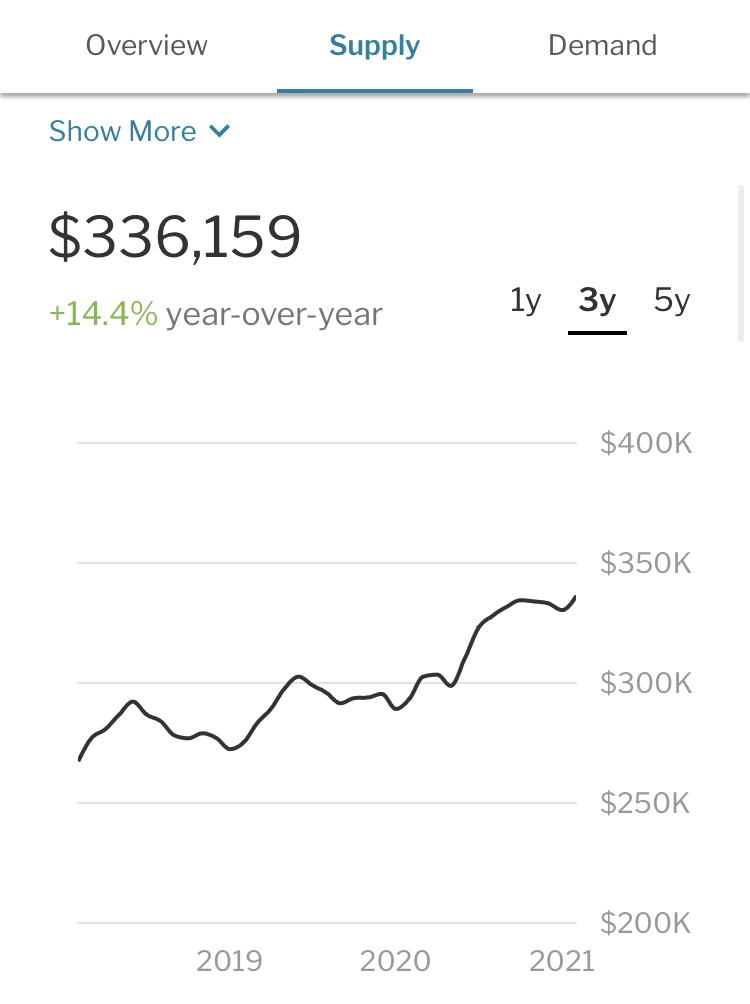The image size is (750, 1004).
Task: Switch to the Overview tab
Action: (147, 45)
